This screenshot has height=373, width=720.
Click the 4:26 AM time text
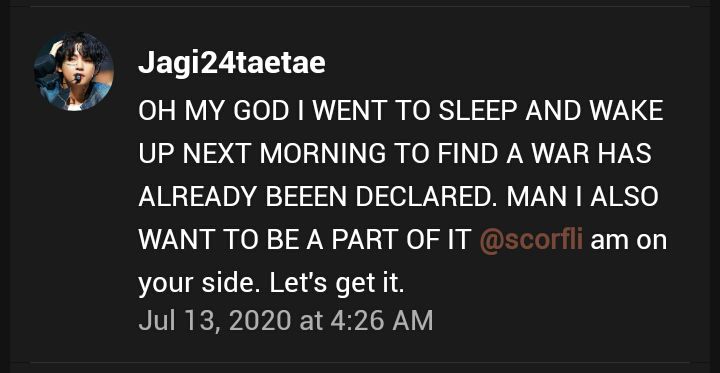[x=382, y=321]
